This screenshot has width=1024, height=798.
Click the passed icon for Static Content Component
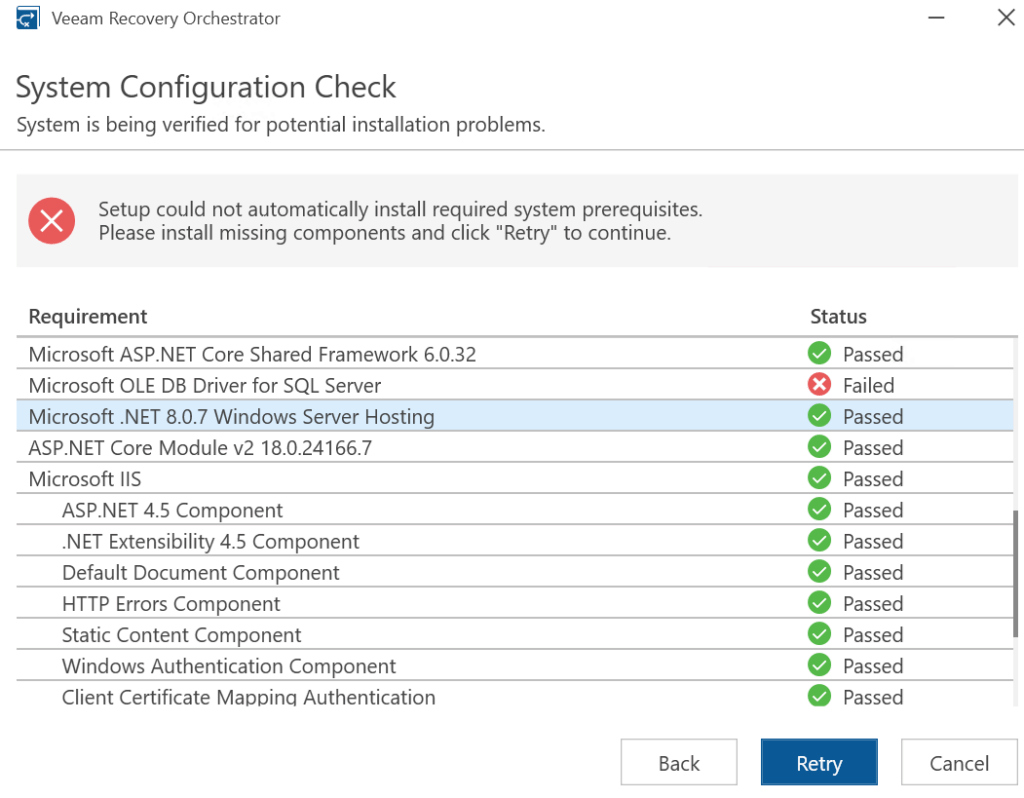pyautogui.click(x=819, y=634)
